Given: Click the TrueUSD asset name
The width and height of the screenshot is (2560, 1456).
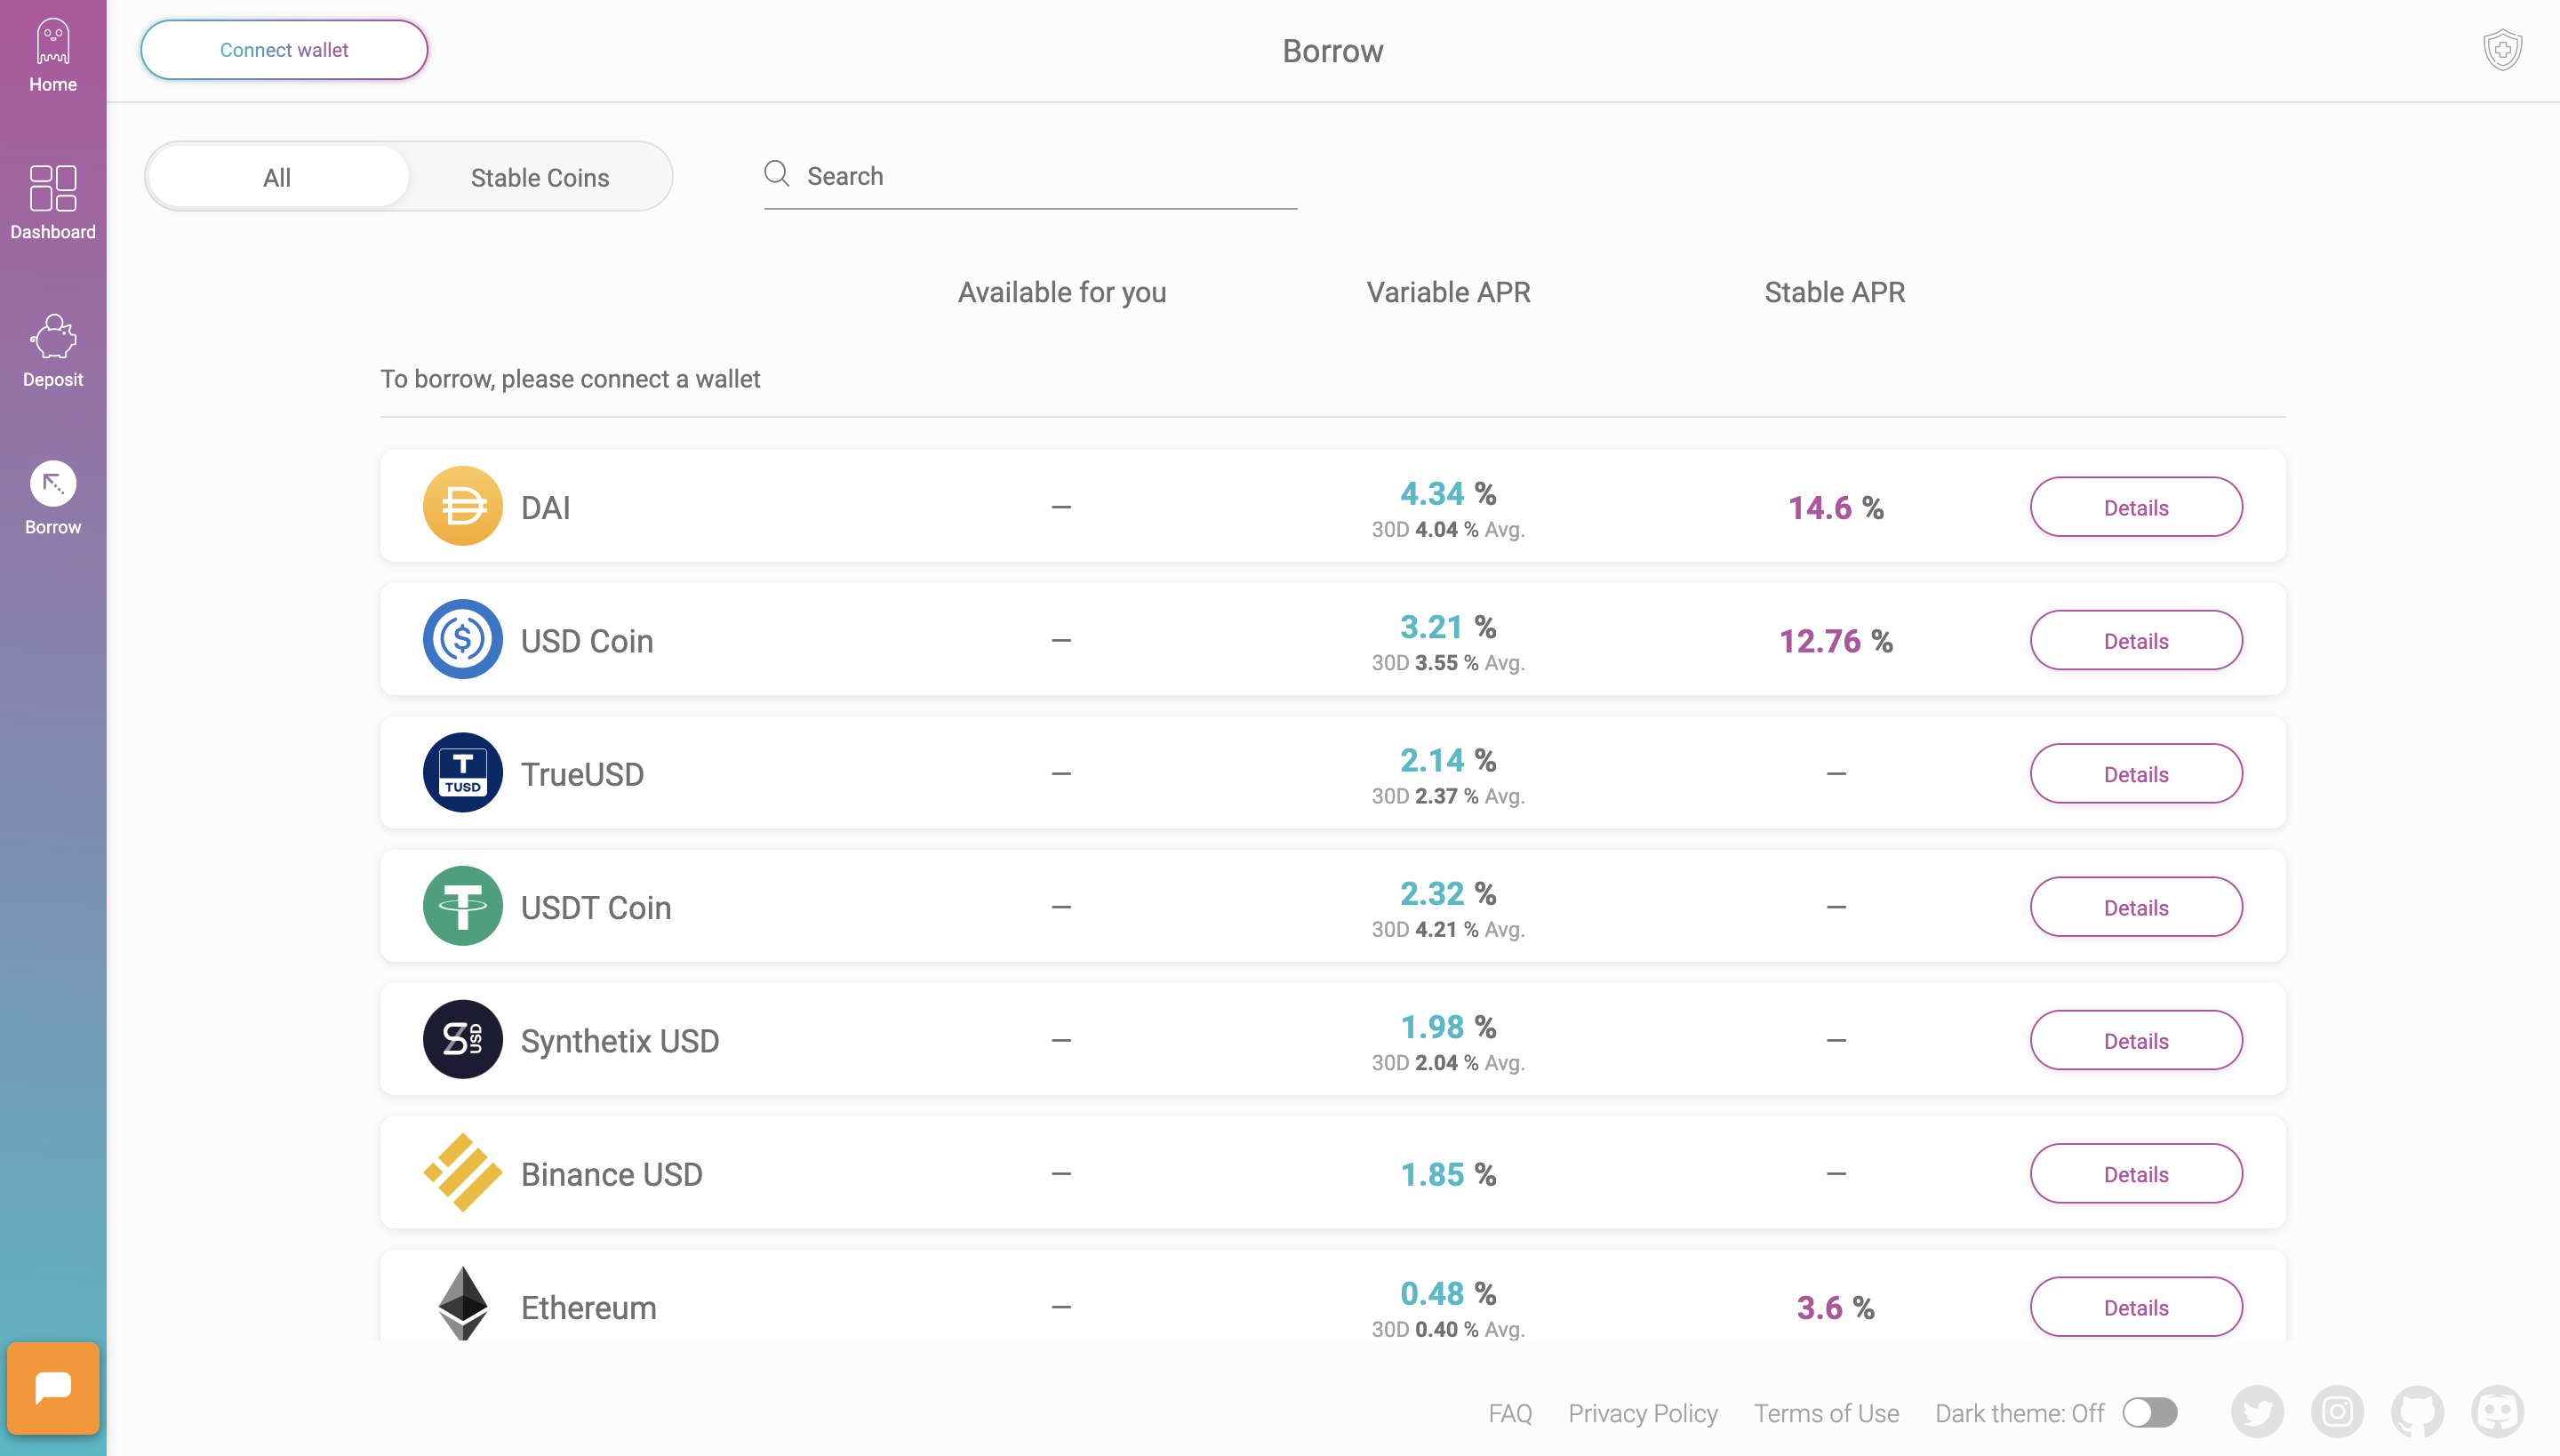Looking at the screenshot, I should tap(582, 774).
